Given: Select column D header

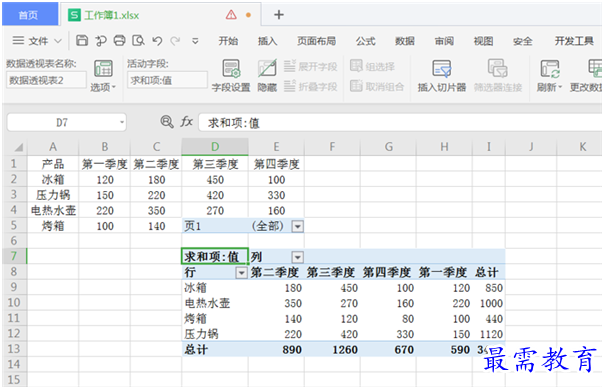Looking at the screenshot, I should point(215,147).
